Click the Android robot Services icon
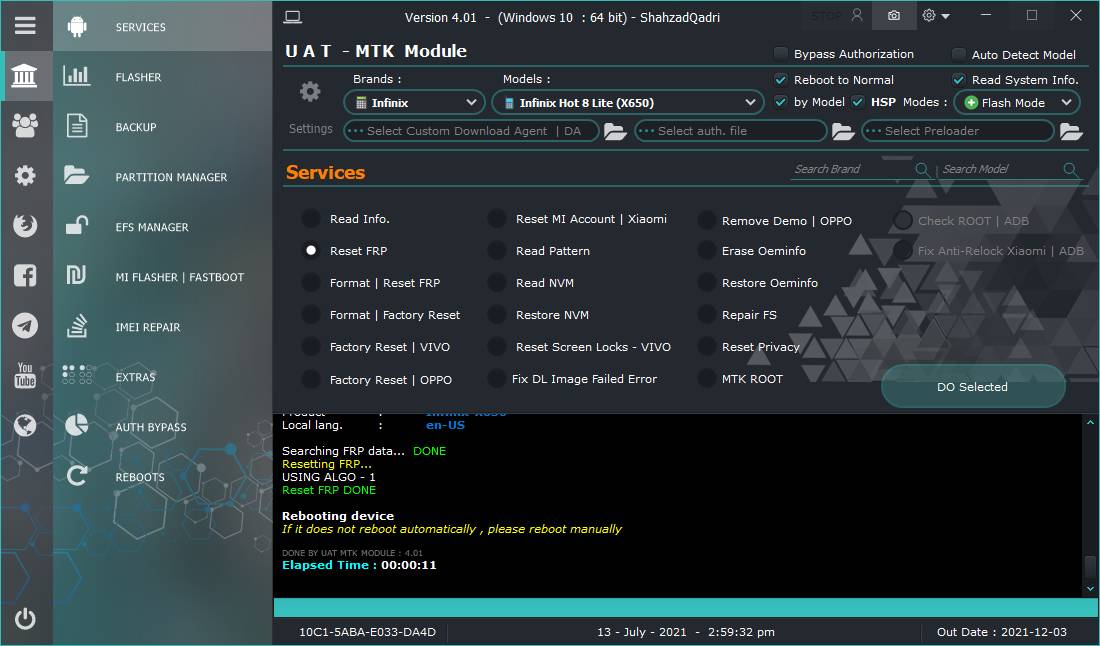This screenshot has width=1100, height=646. [x=77, y=27]
